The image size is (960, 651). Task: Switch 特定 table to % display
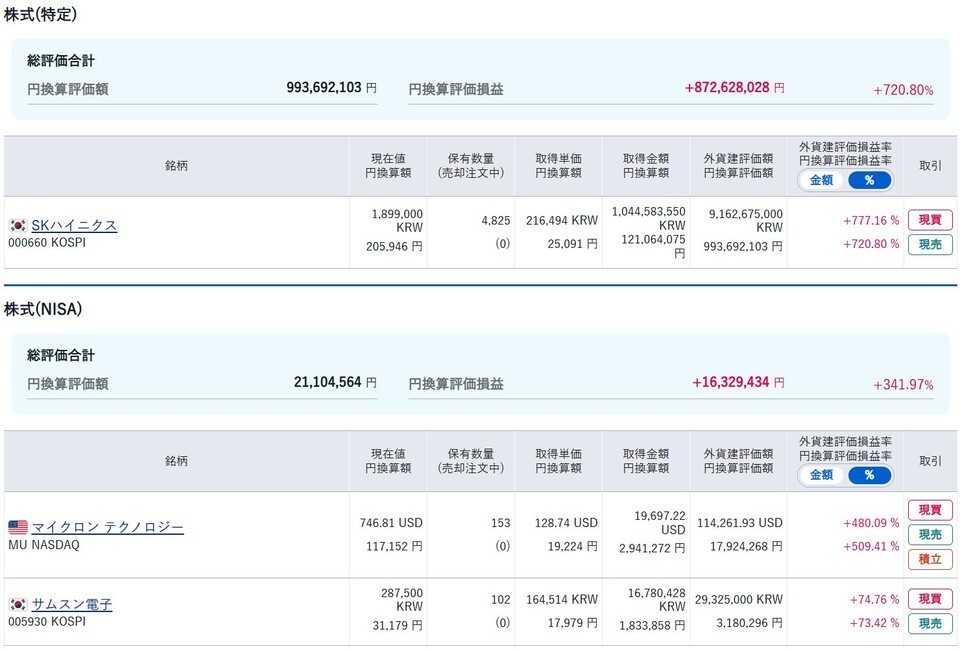pyautogui.click(x=869, y=180)
